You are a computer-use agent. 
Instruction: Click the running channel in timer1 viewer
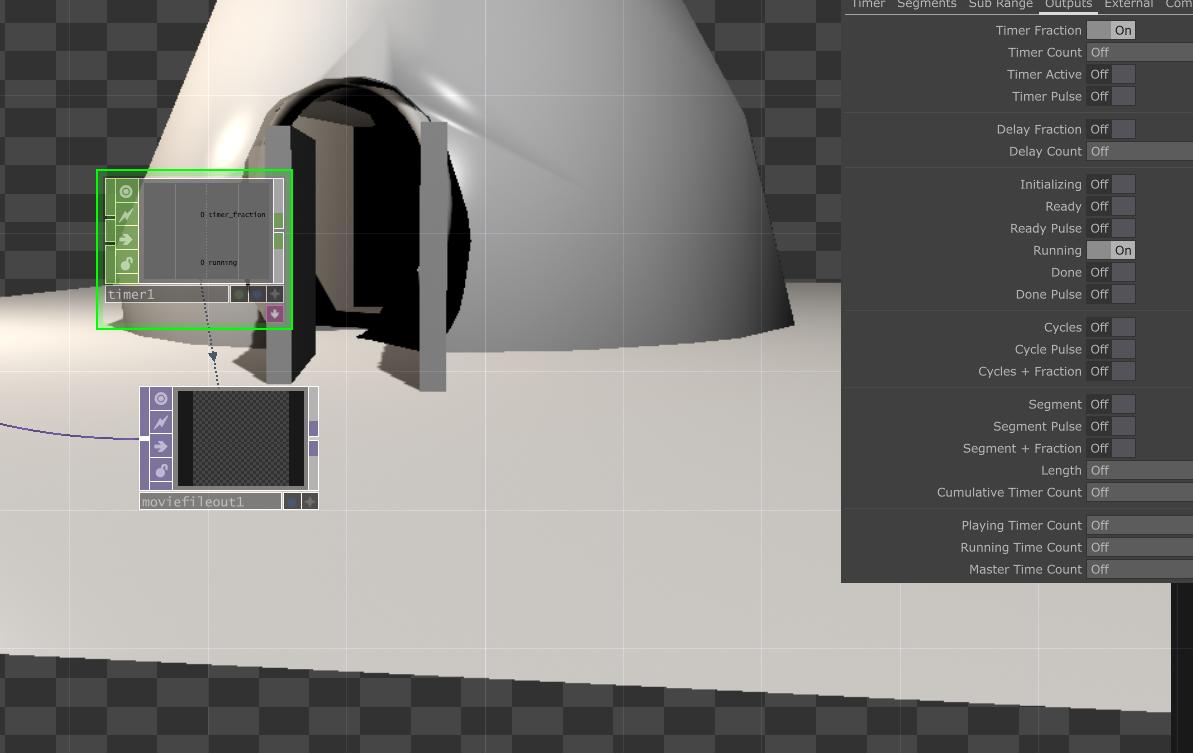pyautogui.click(x=219, y=262)
